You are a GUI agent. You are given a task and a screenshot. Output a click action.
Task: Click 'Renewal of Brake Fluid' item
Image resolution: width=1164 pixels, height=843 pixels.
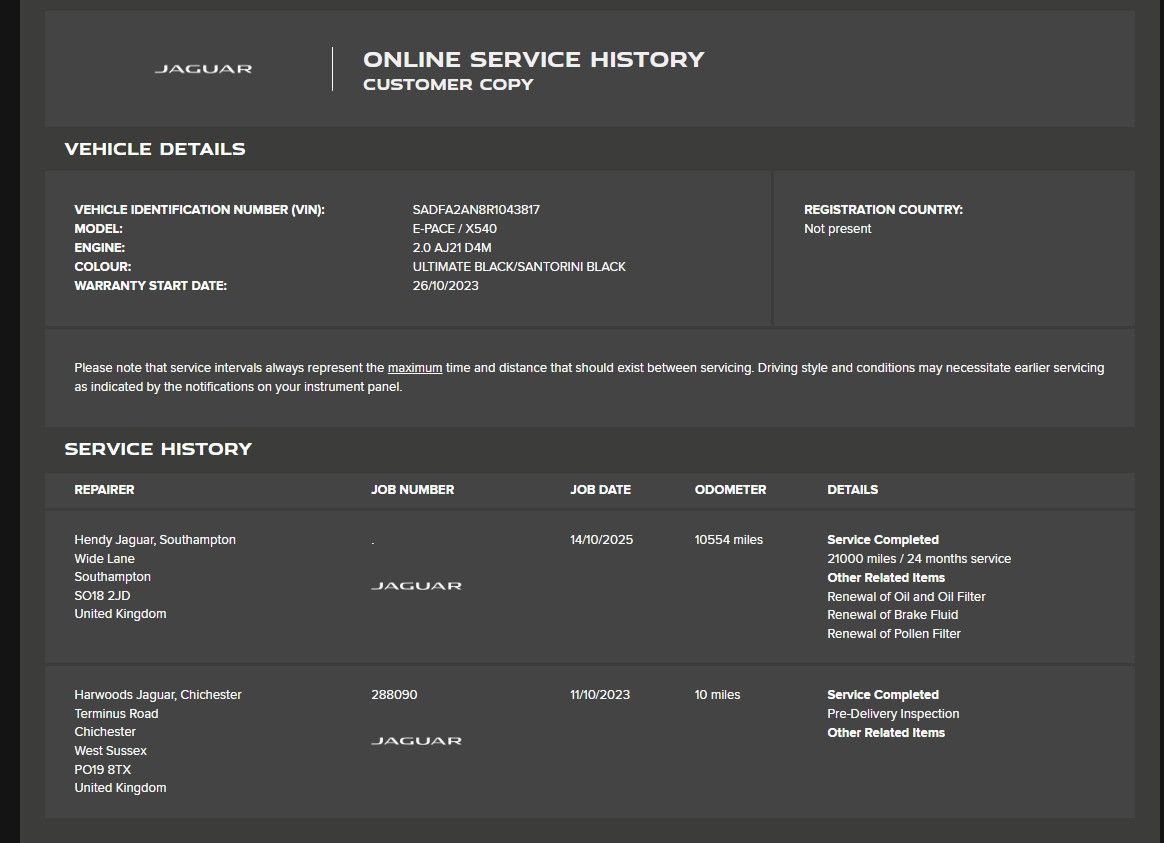[892, 614]
